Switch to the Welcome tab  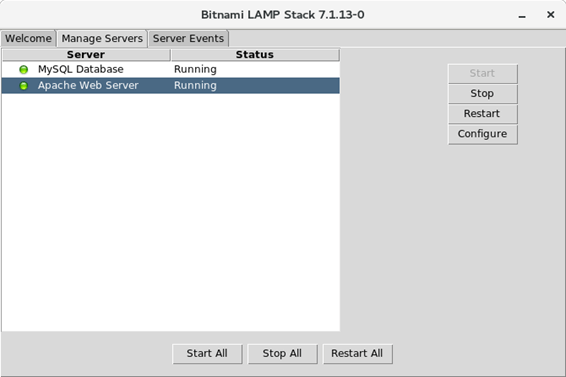28,39
